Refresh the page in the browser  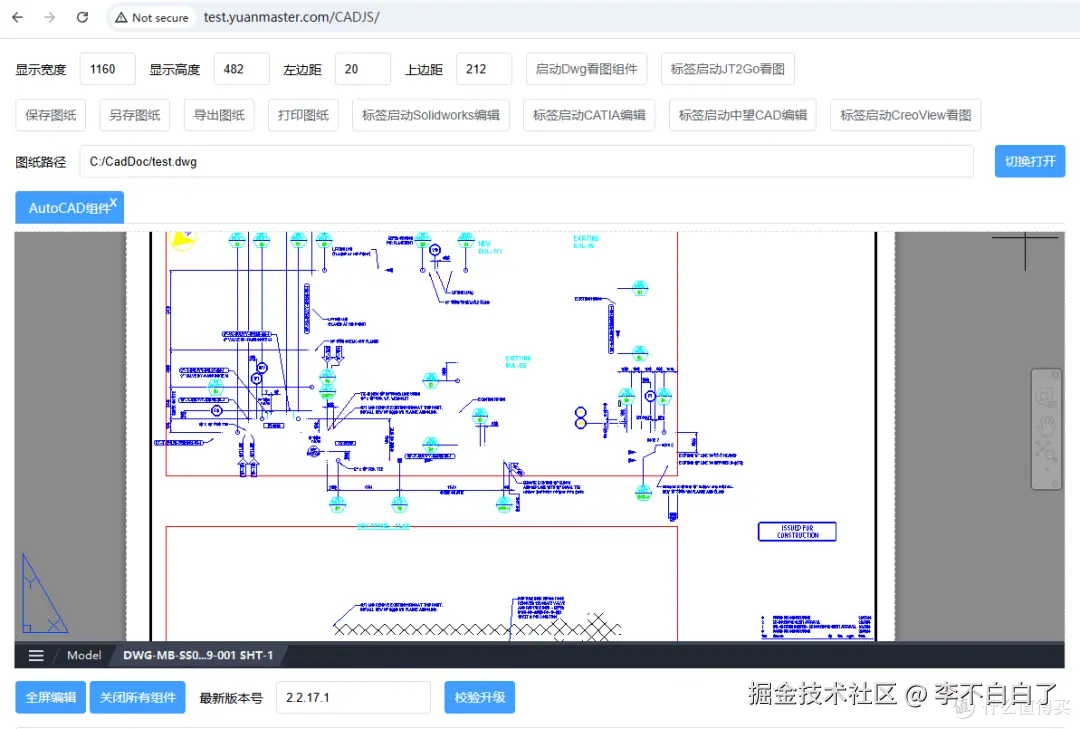[82, 16]
